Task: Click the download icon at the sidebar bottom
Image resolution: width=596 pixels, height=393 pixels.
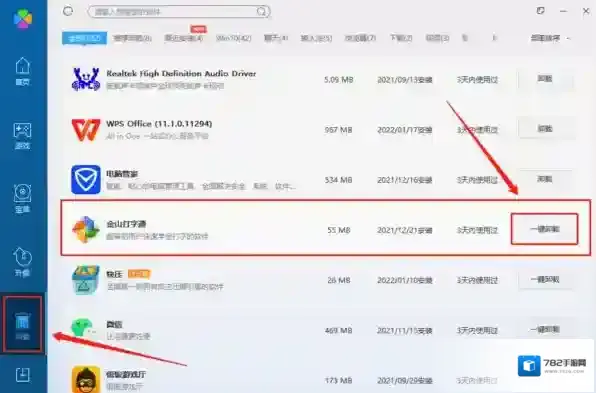Action: [x=22, y=374]
